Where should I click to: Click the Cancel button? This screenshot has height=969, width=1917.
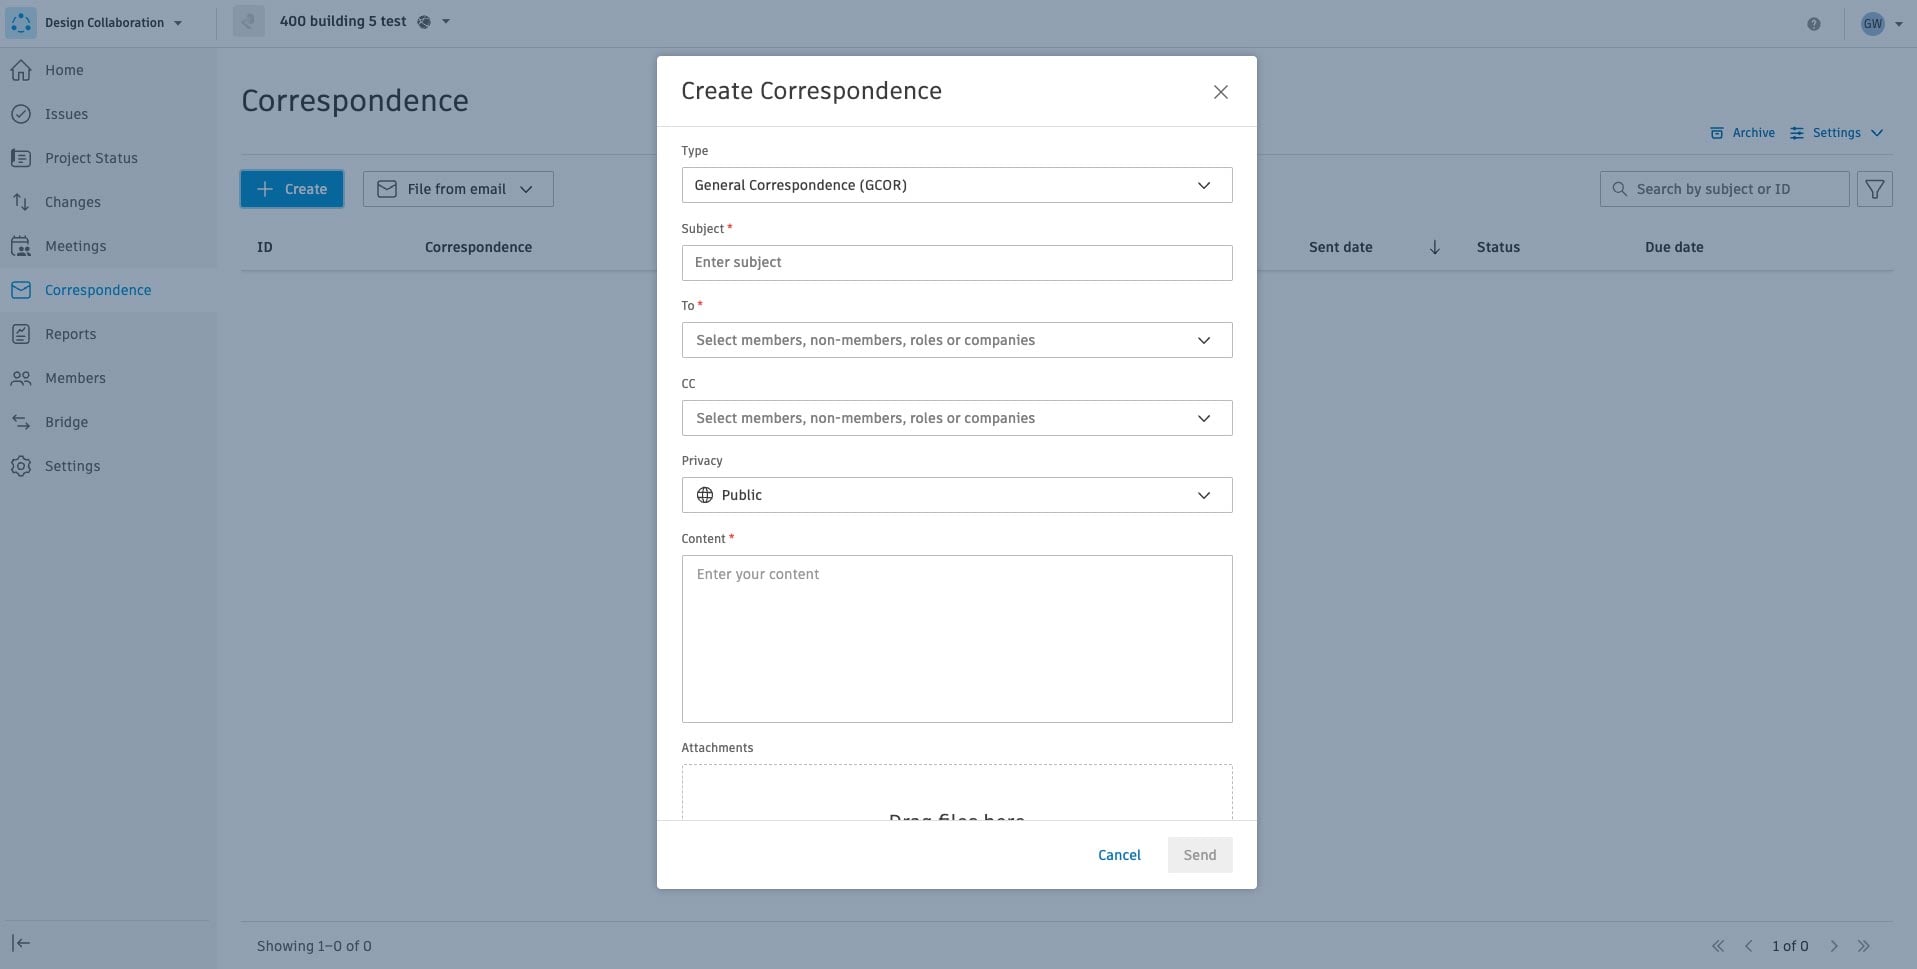pyautogui.click(x=1119, y=855)
